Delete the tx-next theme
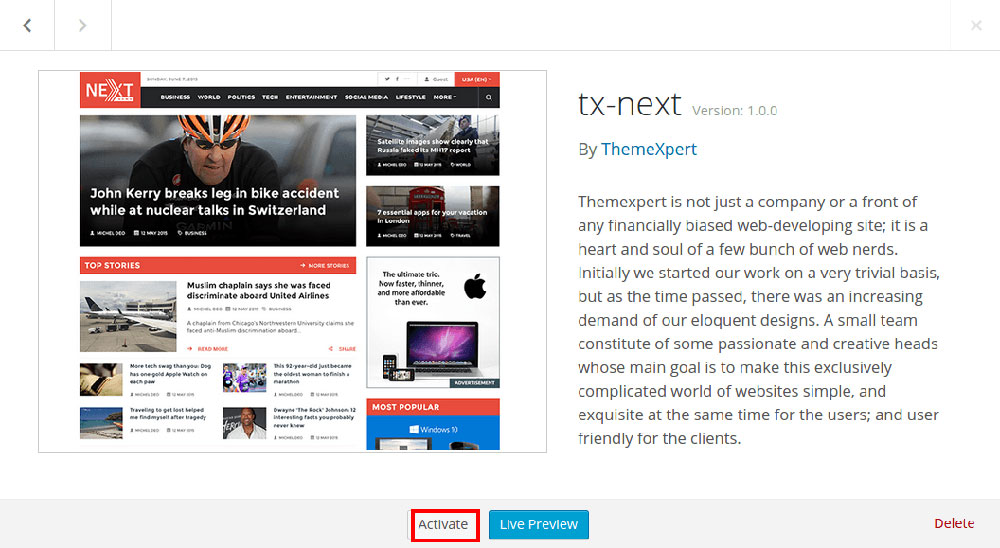 (954, 523)
